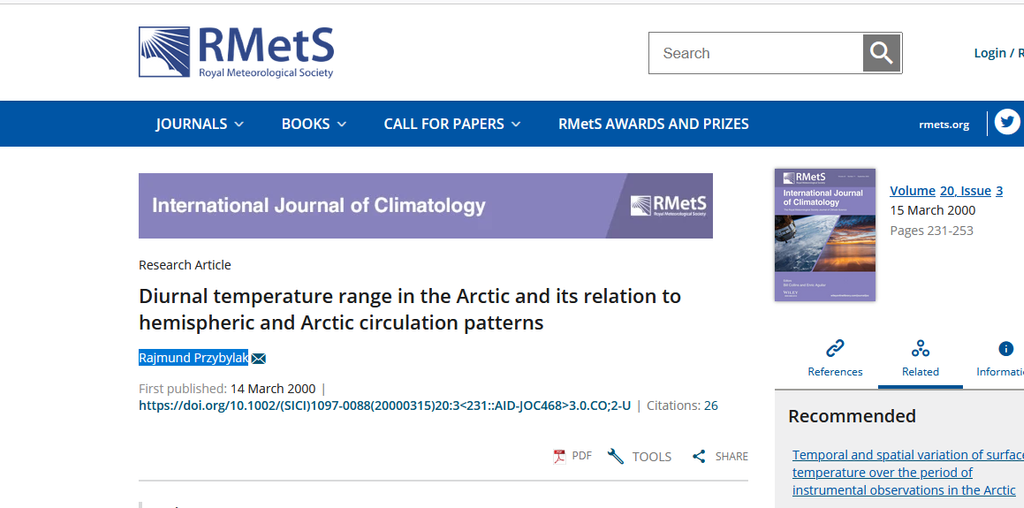Screen dimensions: 1024x508
Task: Click the author email envelope icon
Action: 258,358
